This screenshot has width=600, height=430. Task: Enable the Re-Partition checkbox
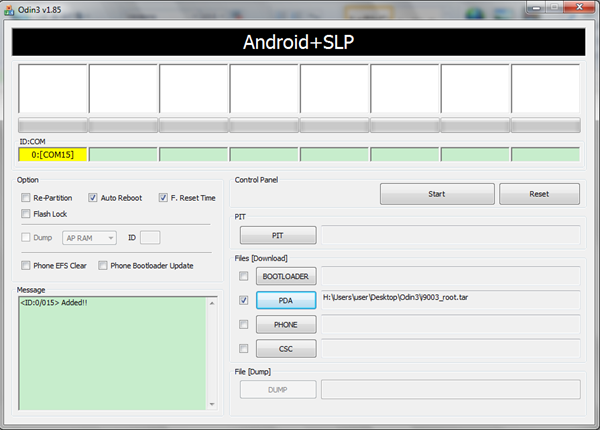[x=26, y=197]
